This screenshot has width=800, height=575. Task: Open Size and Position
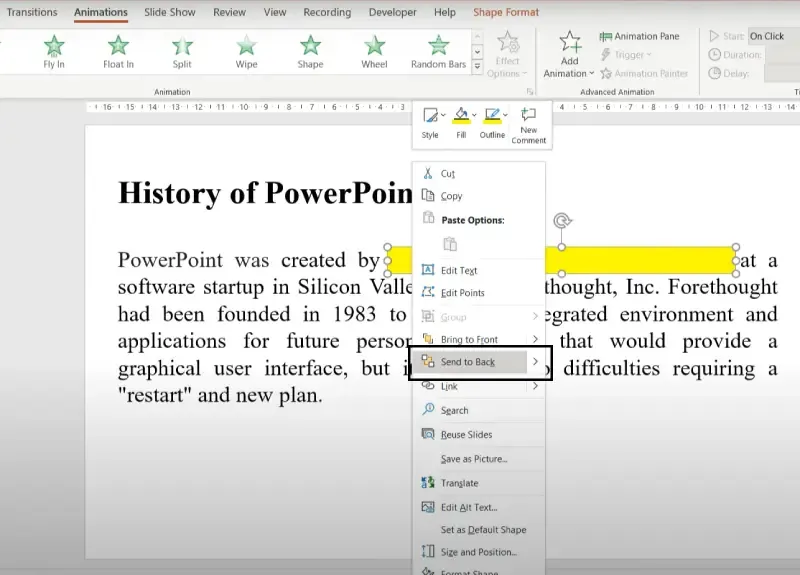479,552
